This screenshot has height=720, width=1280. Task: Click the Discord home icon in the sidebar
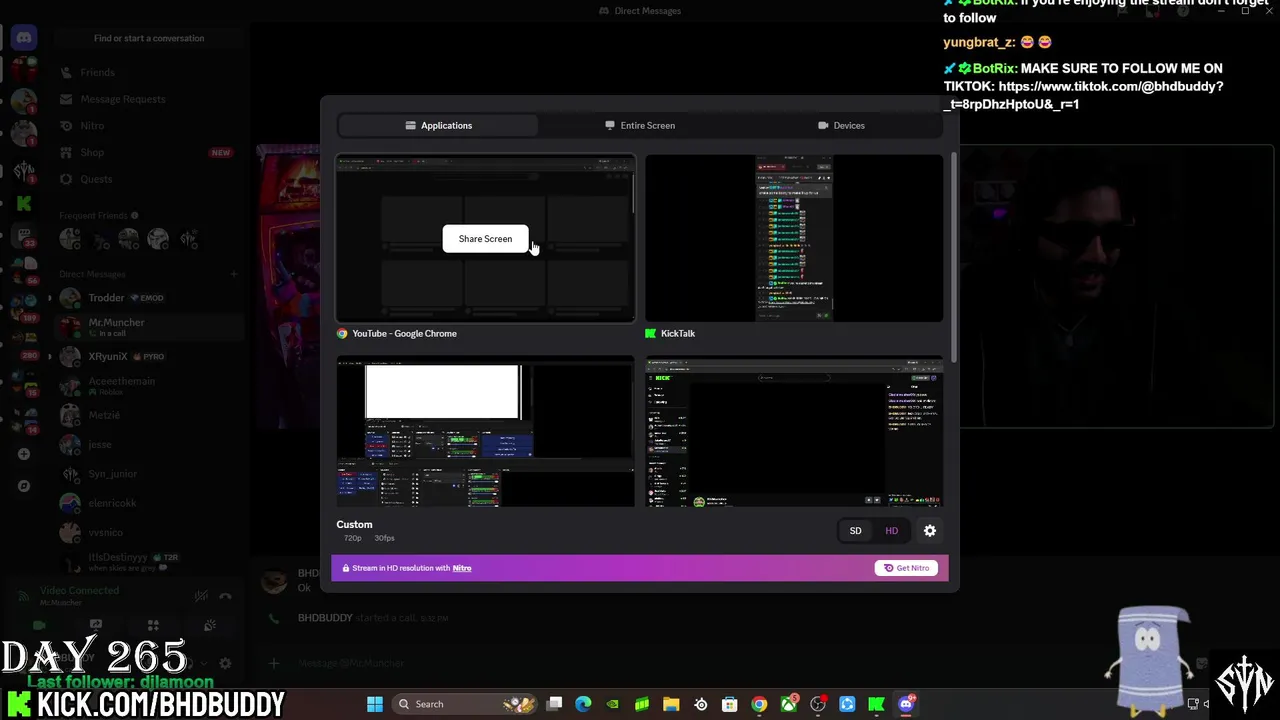(x=24, y=38)
